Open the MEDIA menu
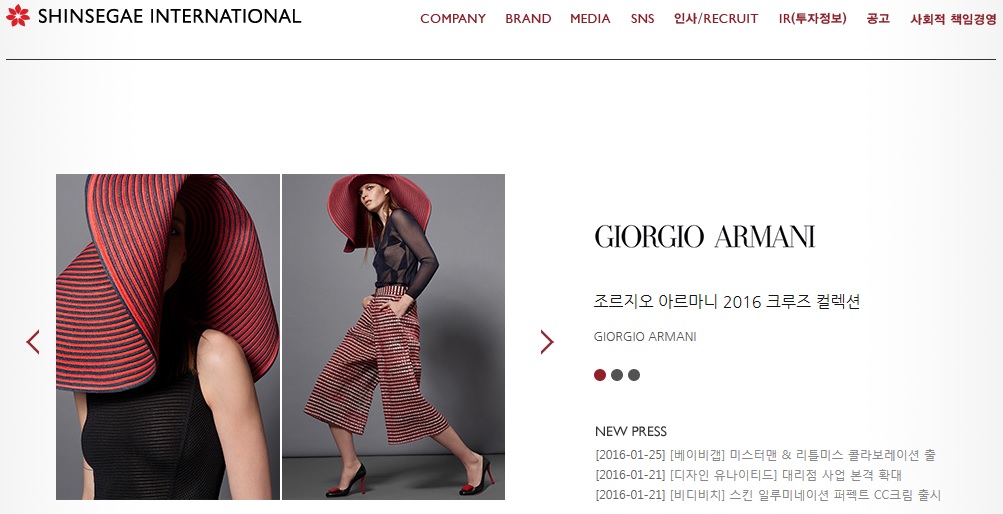Screen dimensions: 1003x514 (590, 19)
